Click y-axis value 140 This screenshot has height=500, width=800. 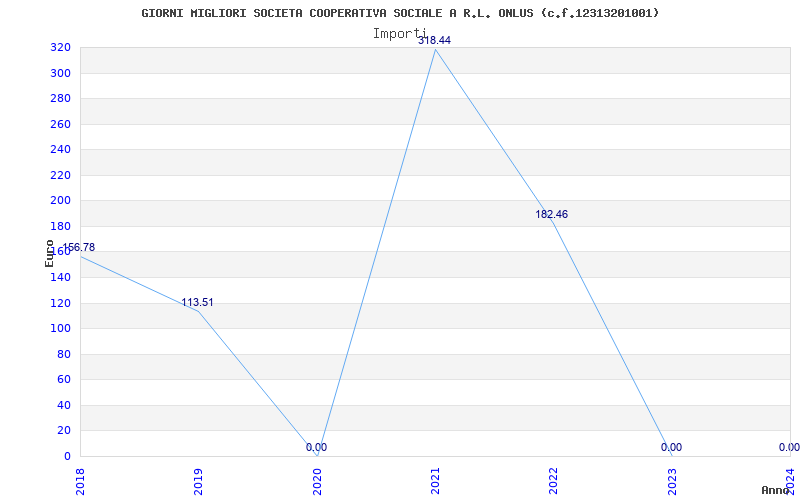[60, 278]
